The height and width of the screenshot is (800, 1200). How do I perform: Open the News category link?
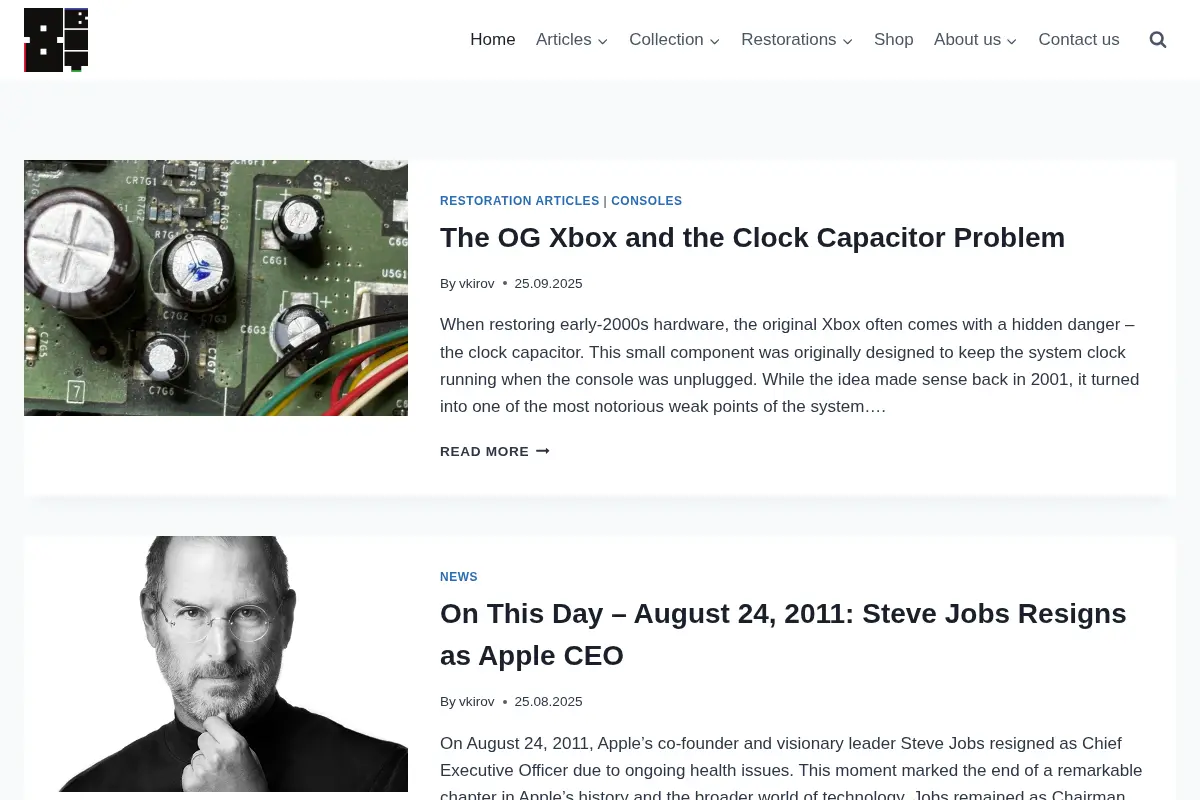[459, 577]
